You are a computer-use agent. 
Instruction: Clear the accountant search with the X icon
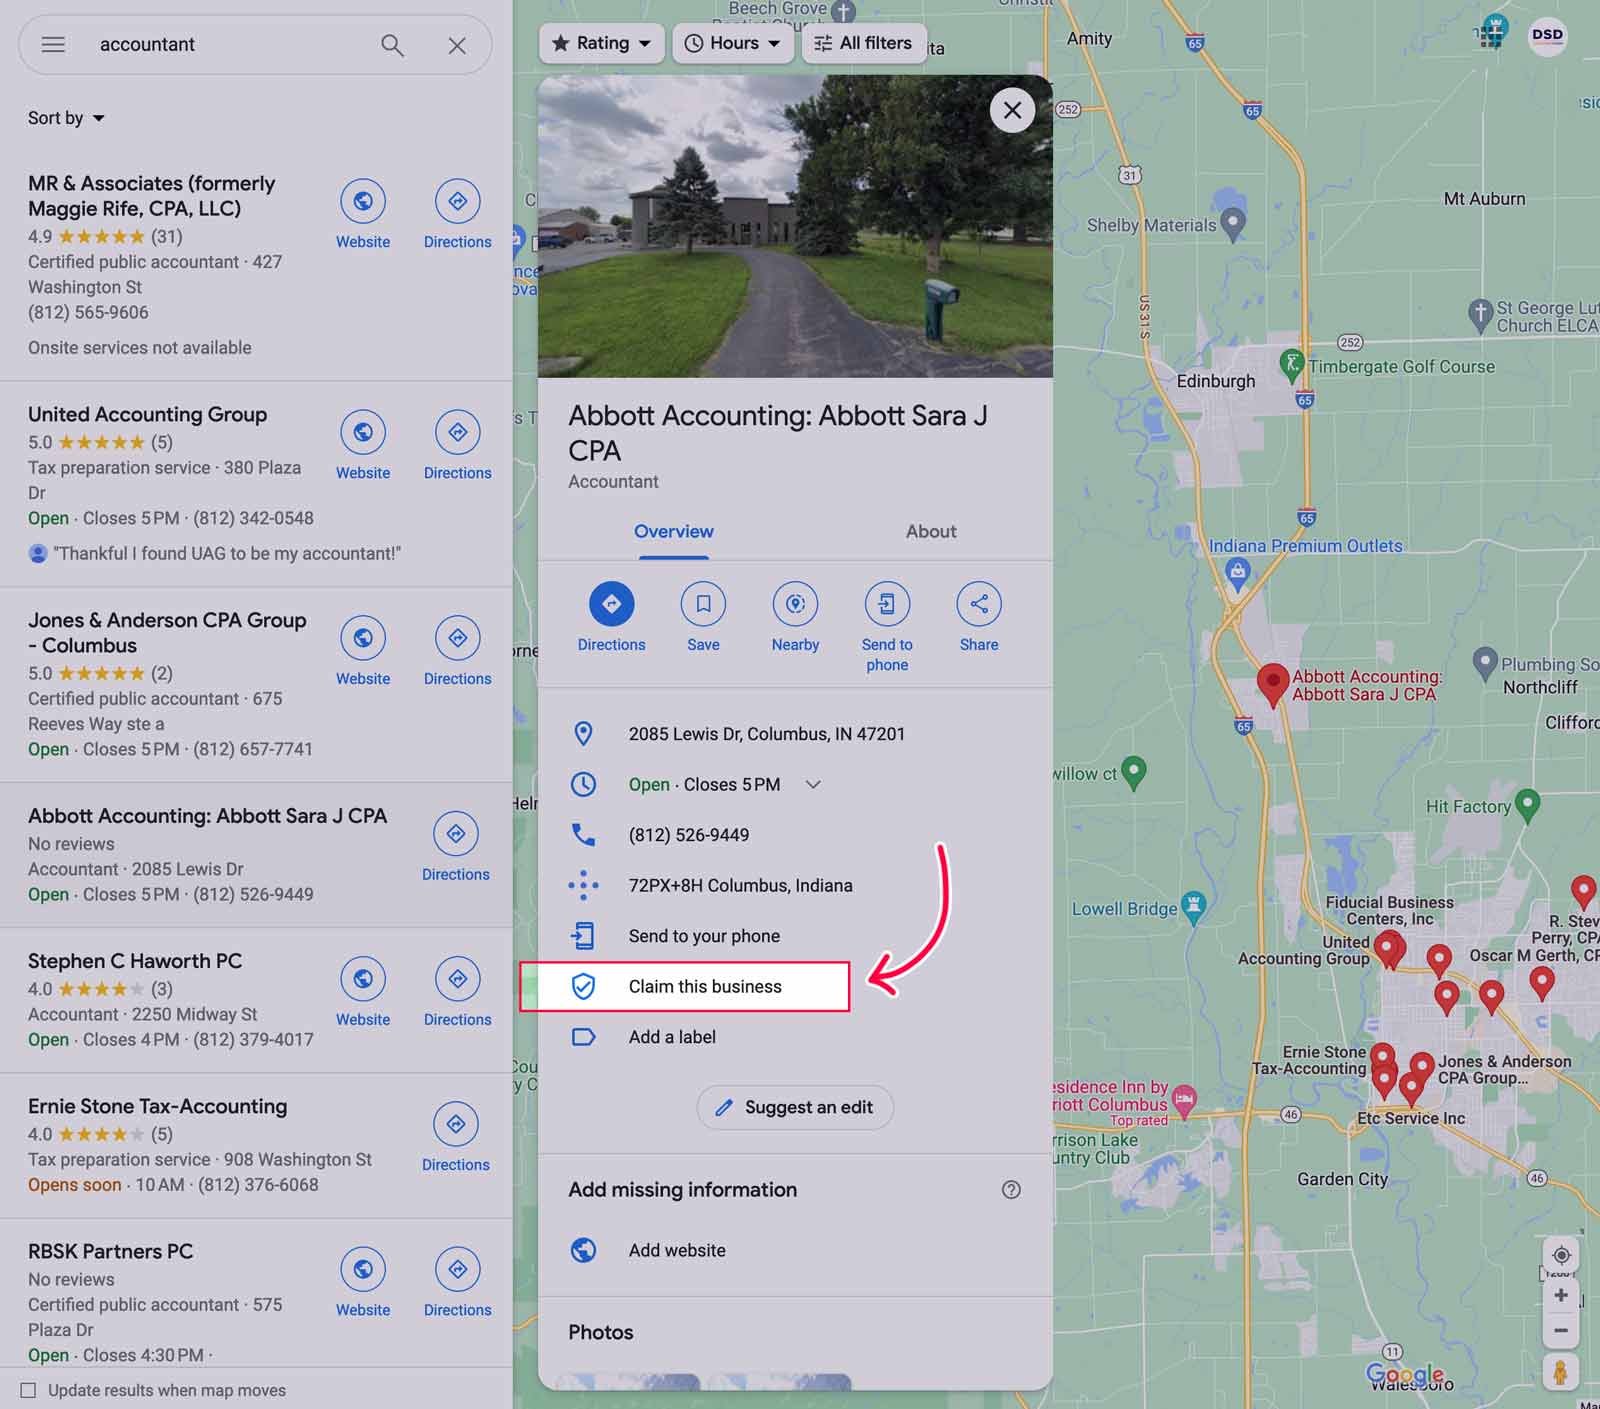[x=457, y=45]
